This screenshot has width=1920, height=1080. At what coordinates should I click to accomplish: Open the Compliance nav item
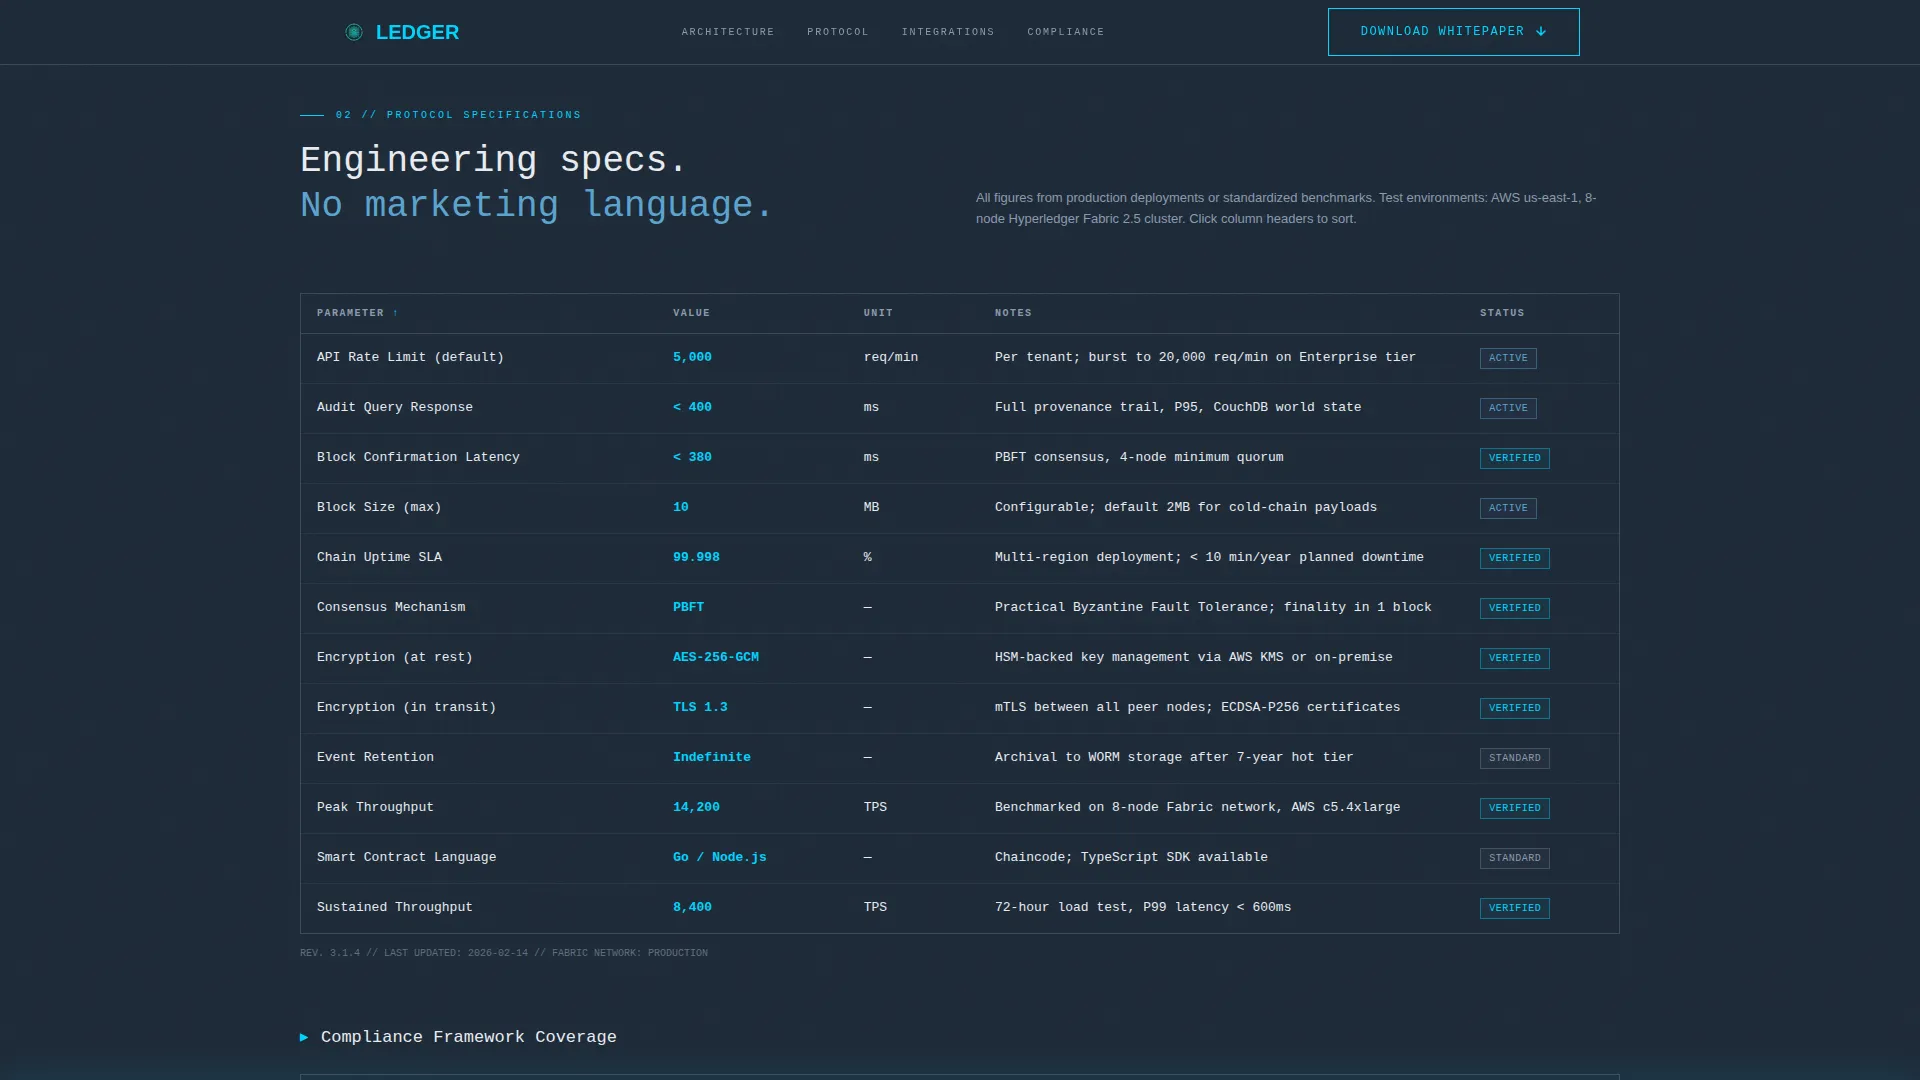pyautogui.click(x=1066, y=32)
